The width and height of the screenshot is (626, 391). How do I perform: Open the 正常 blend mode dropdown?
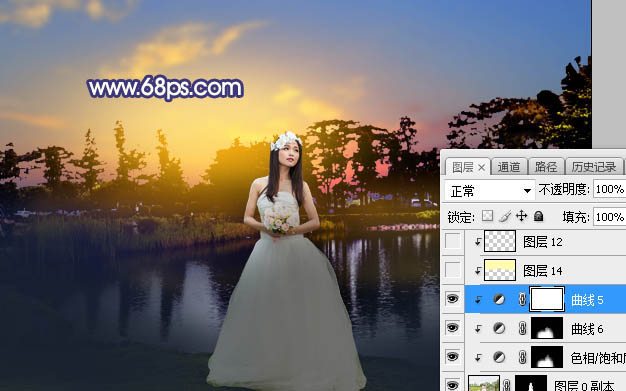[490, 191]
